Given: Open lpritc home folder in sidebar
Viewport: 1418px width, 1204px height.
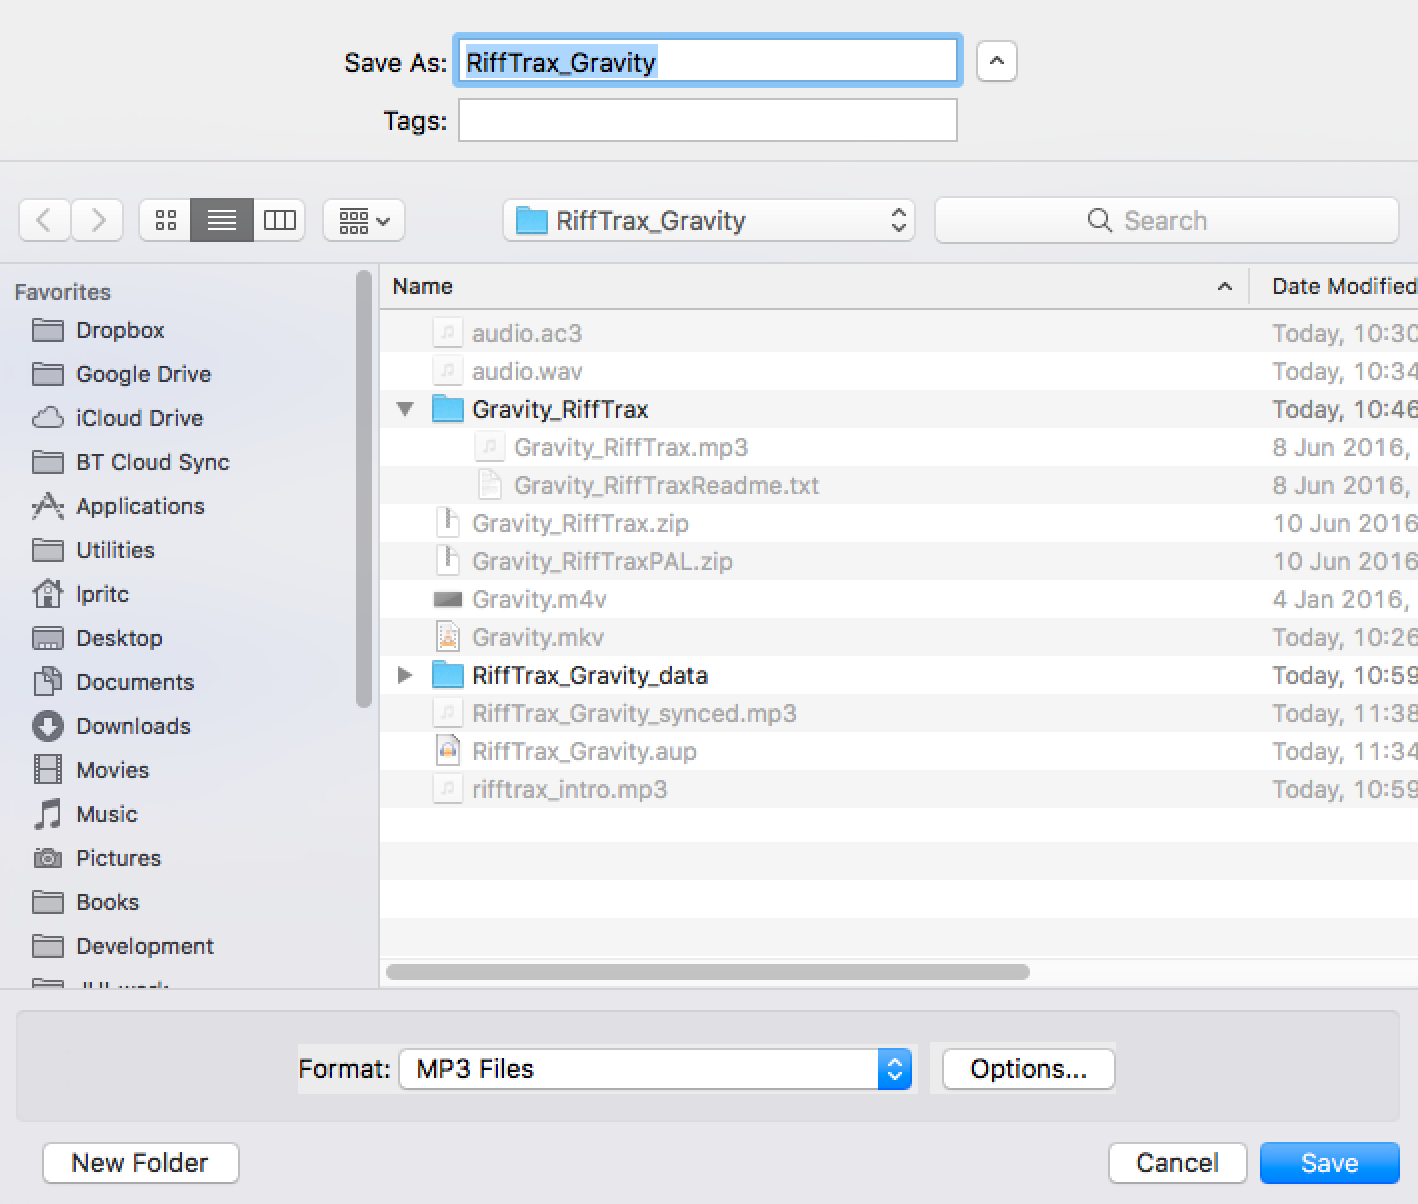Looking at the screenshot, I should pyautogui.click(x=80, y=594).
